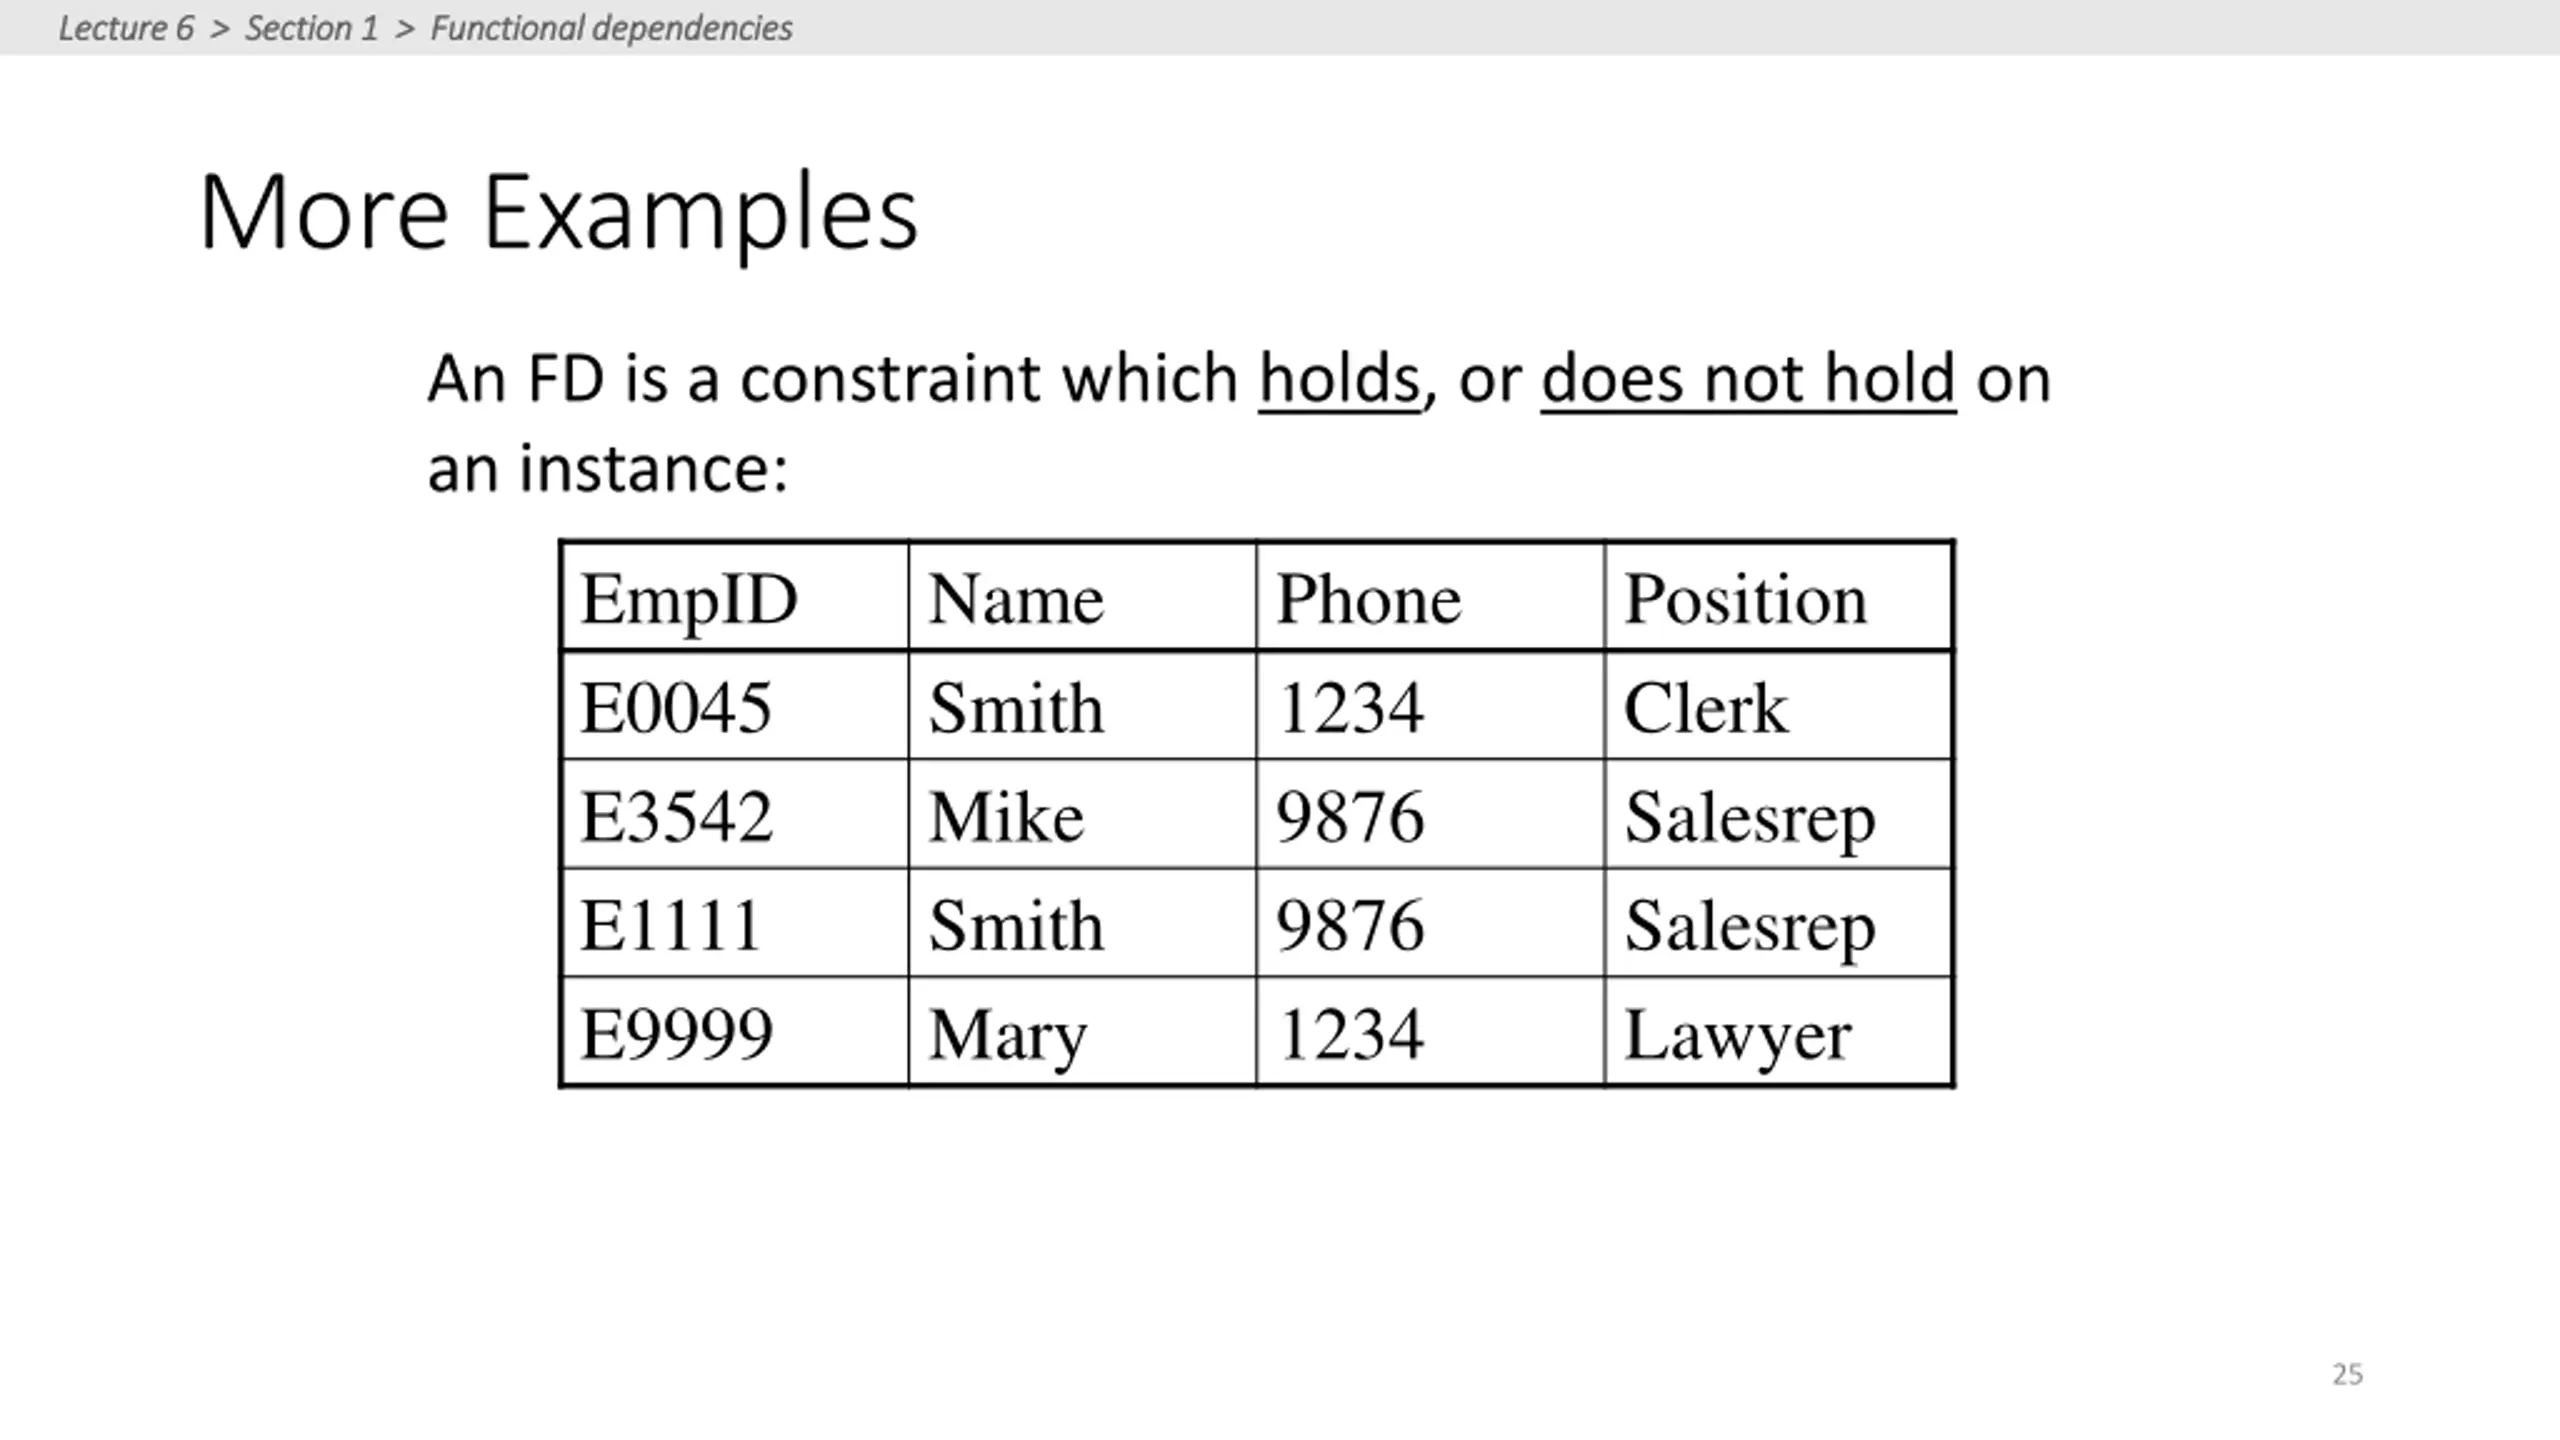Click the "Position" column header
The width and height of the screenshot is (2560, 1440).
click(1745, 599)
